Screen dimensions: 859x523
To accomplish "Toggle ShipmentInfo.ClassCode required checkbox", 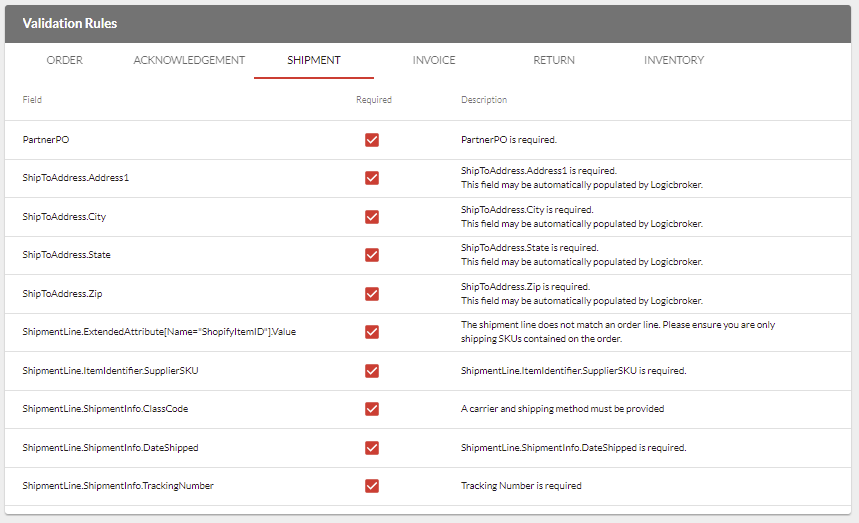I will (x=372, y=409).
